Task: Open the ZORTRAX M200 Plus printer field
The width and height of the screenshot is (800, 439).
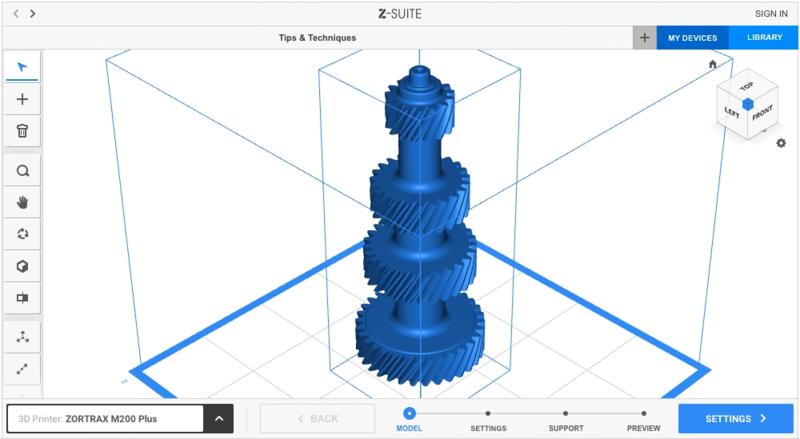Action: tap(105, 419)
